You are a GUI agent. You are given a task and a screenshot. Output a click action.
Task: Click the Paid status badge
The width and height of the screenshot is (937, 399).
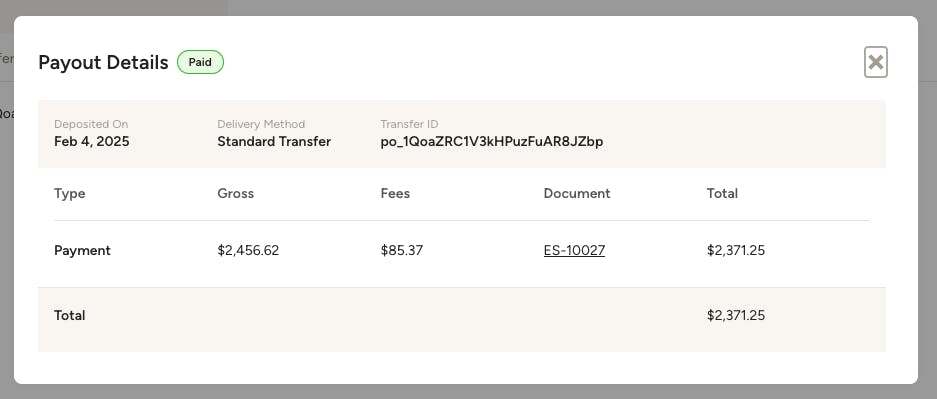click(x=200, y=62)
